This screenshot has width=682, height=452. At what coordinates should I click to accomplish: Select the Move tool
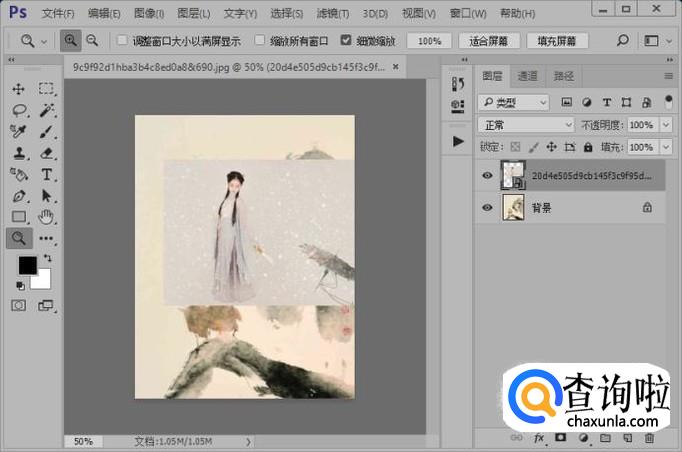pyautogui.click(x=19, y=89)
